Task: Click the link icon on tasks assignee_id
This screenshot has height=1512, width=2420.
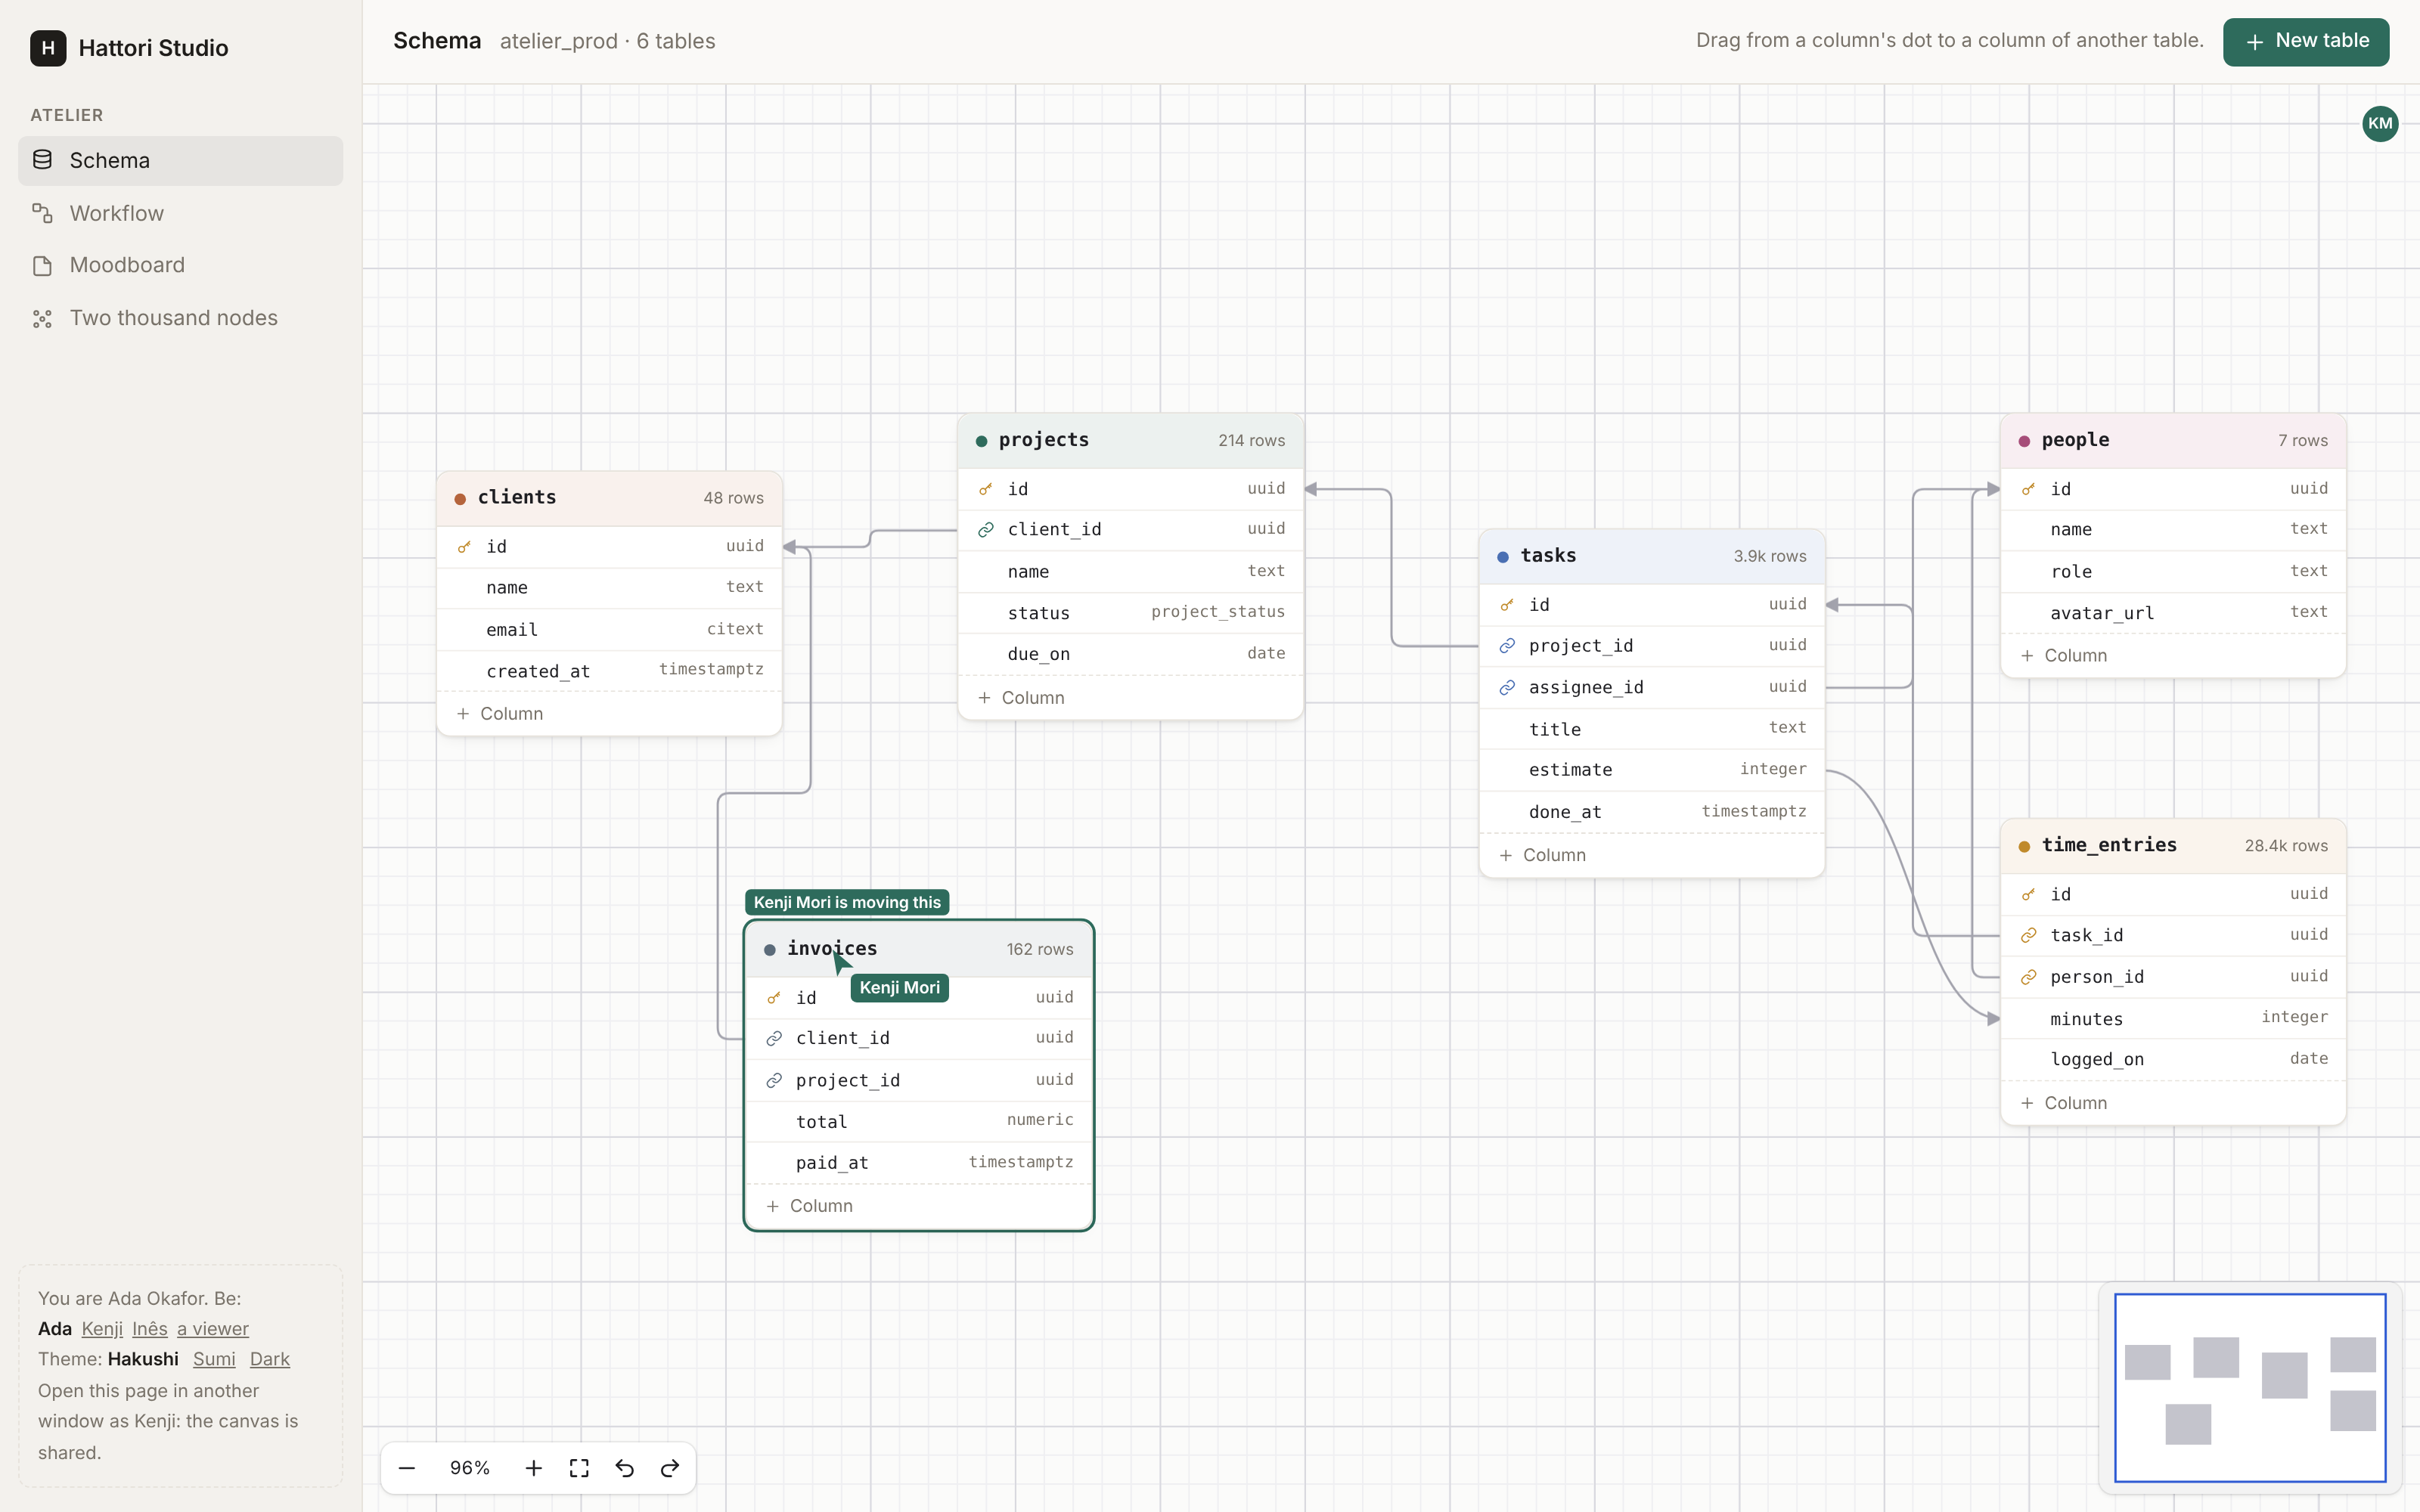Action: click(1507, 688)
